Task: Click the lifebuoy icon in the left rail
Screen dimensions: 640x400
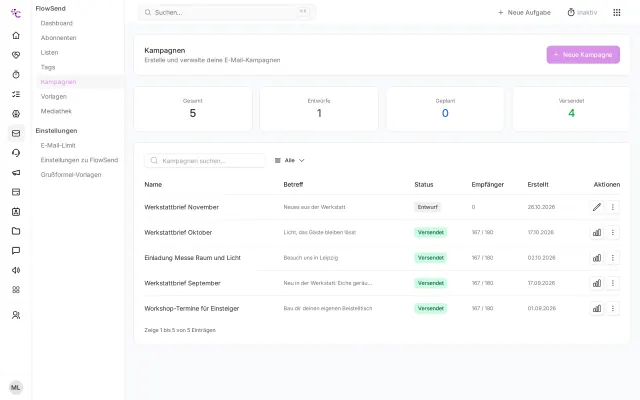Action: pyautogui.click(x=16, y=114)
